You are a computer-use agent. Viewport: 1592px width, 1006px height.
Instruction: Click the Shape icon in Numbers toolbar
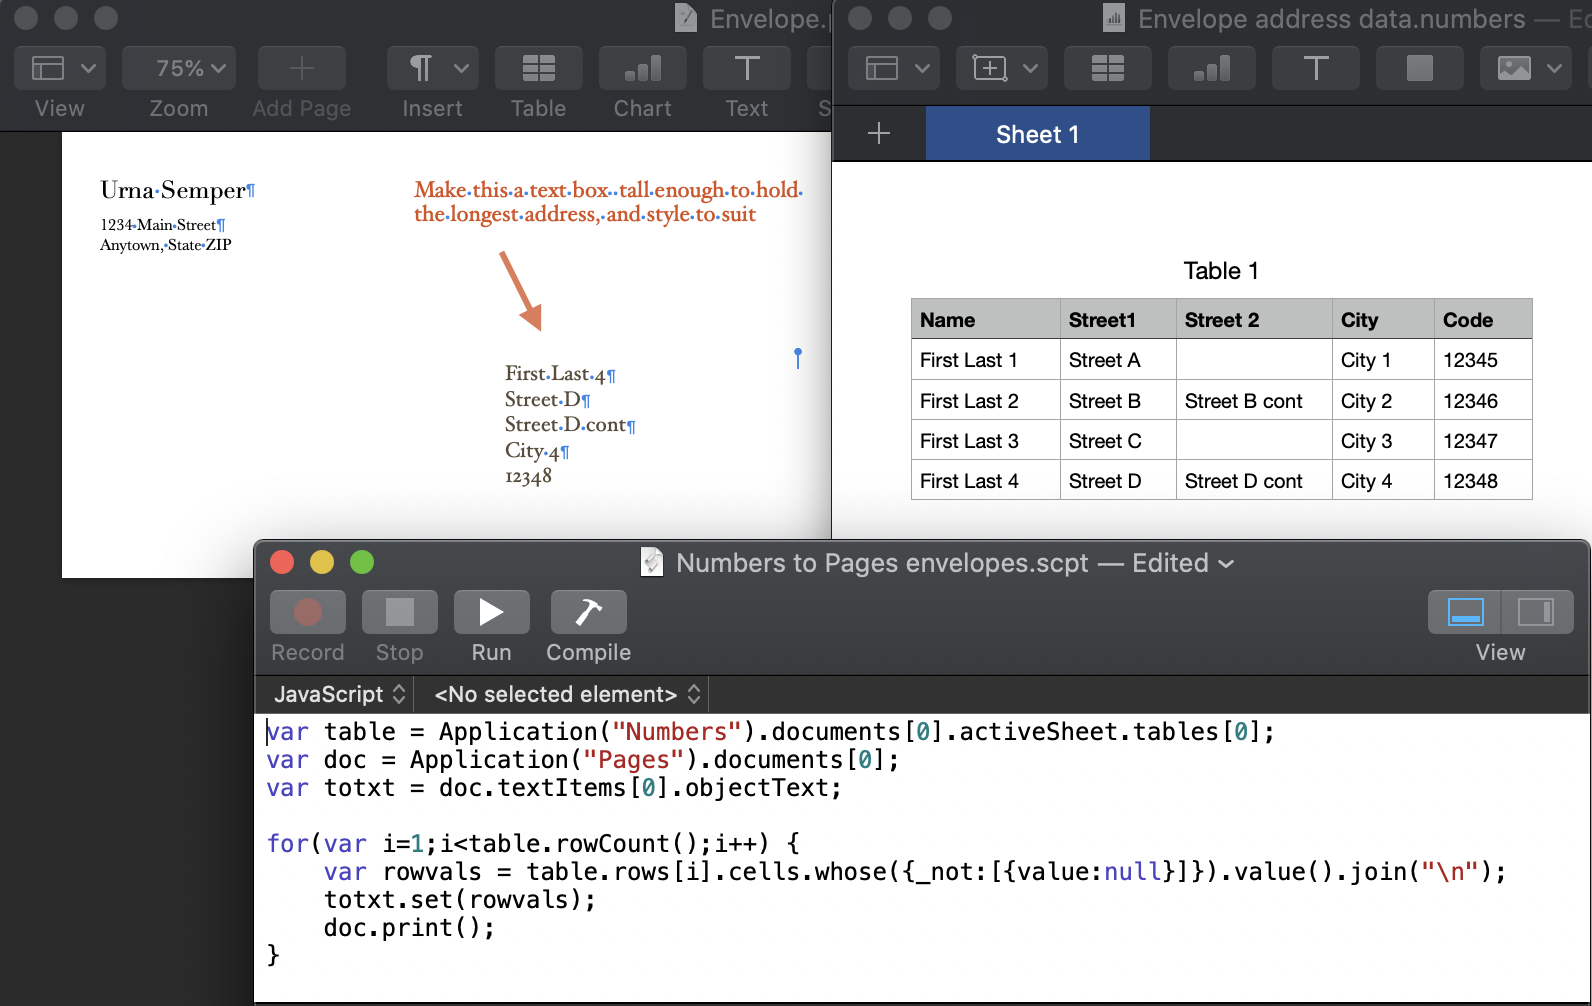coord(1419,68)
